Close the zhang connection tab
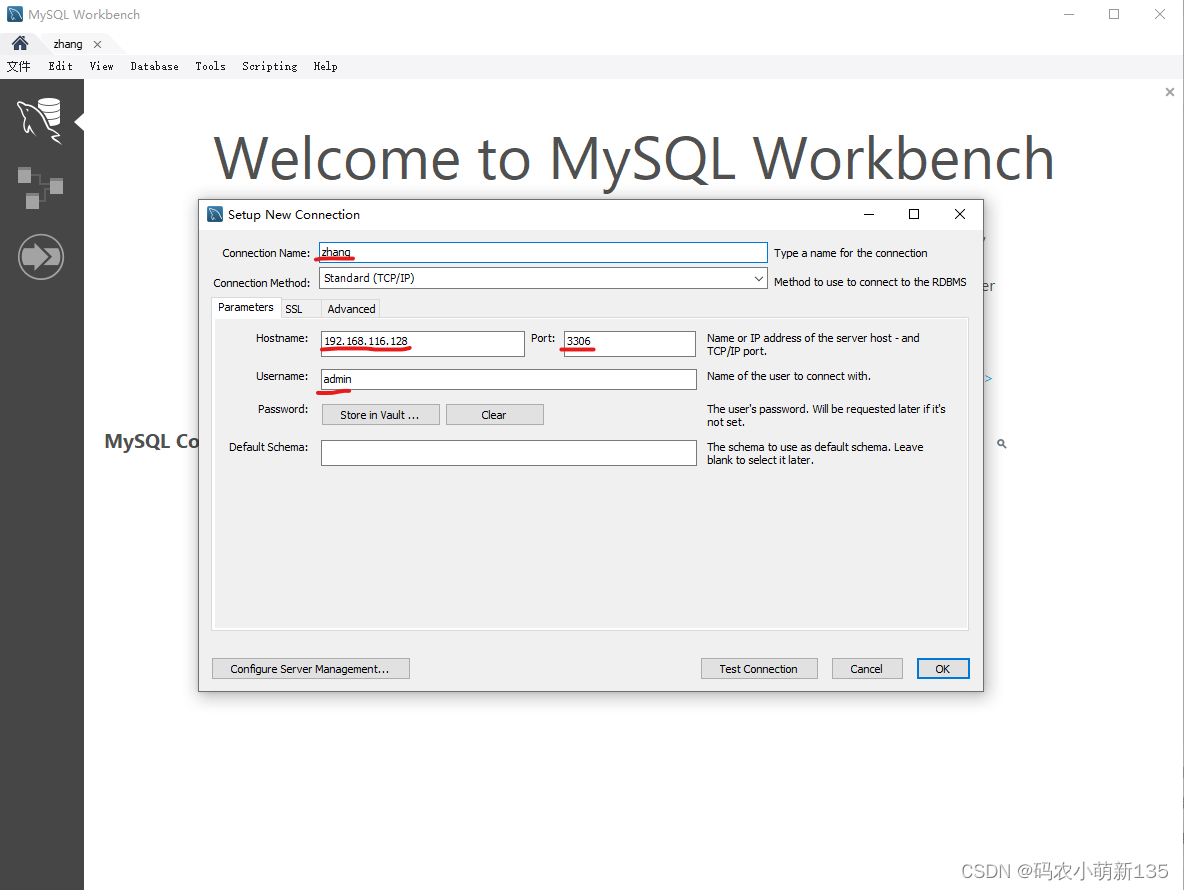Screen dimensions: 1184x890 click(96, 44)
